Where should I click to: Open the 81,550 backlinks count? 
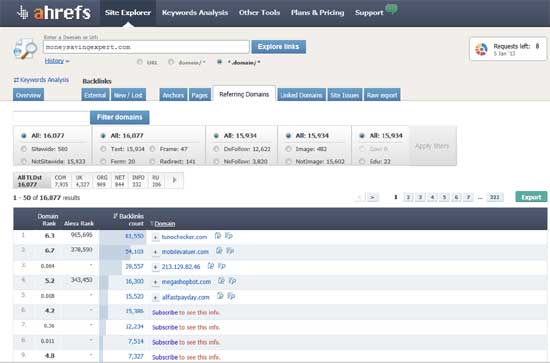pyautogui.click(x=134, y=236)
